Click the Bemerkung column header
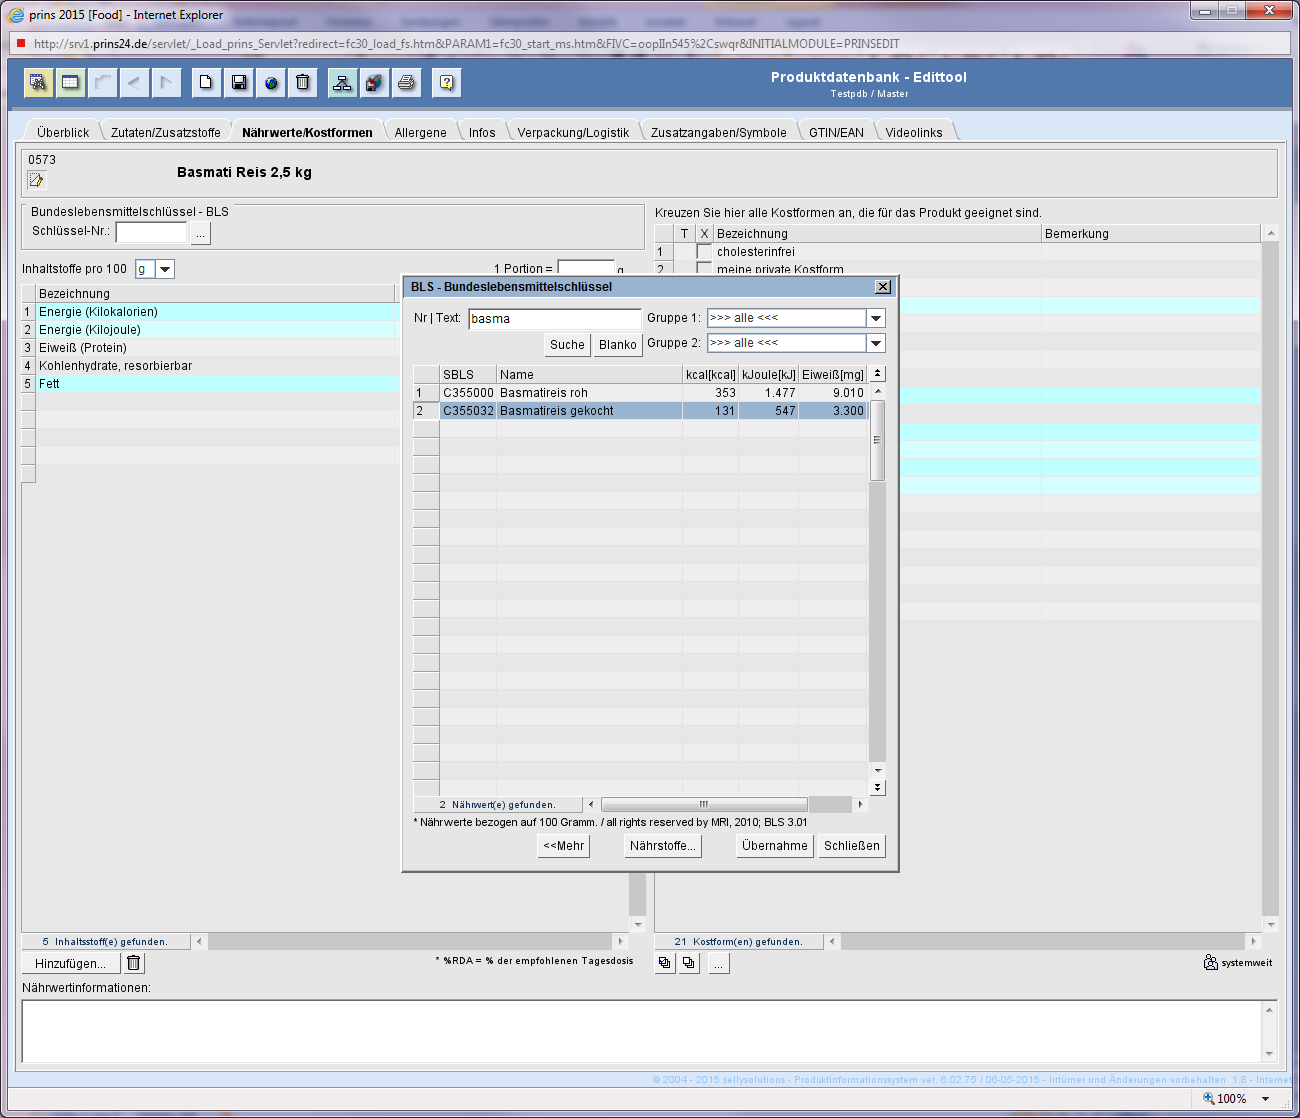Viewport: 1300px width, 1118px height. [x=1151, y=234]
